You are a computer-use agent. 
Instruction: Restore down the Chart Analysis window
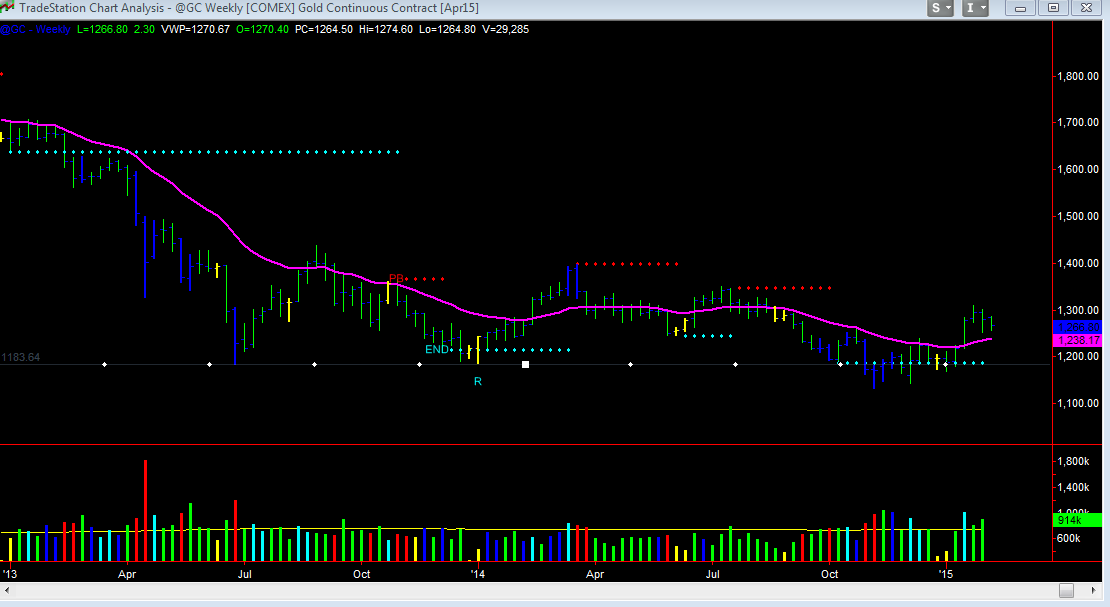click(1053, 8)
